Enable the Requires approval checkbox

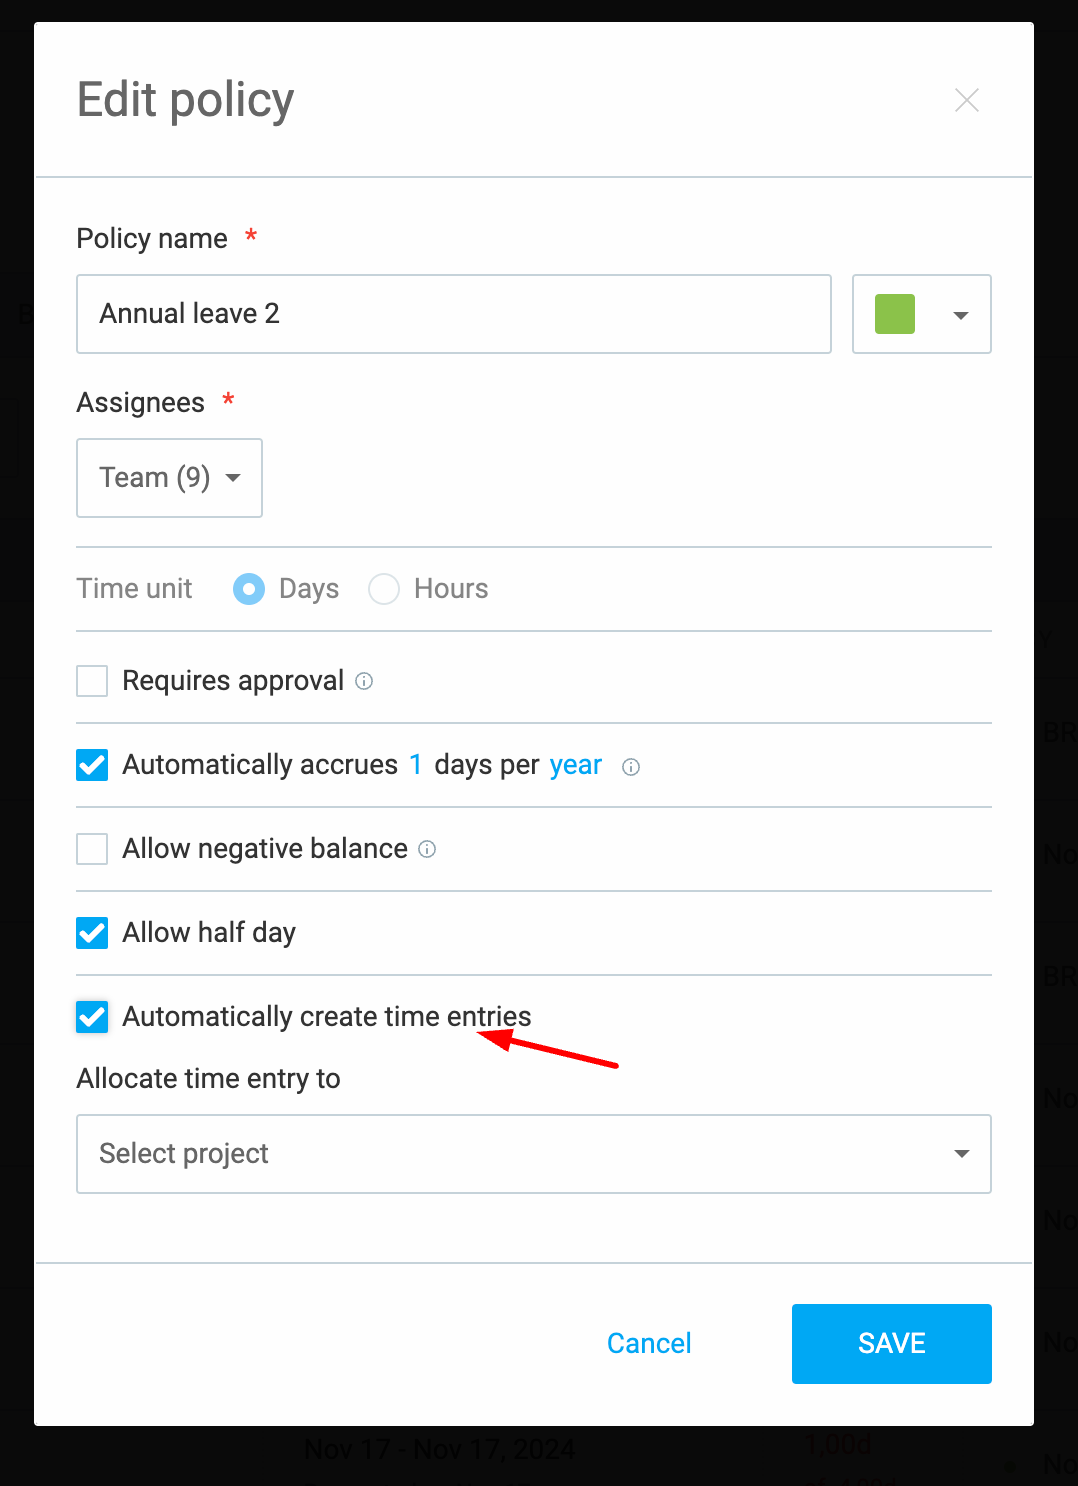(x=92, y=681)
